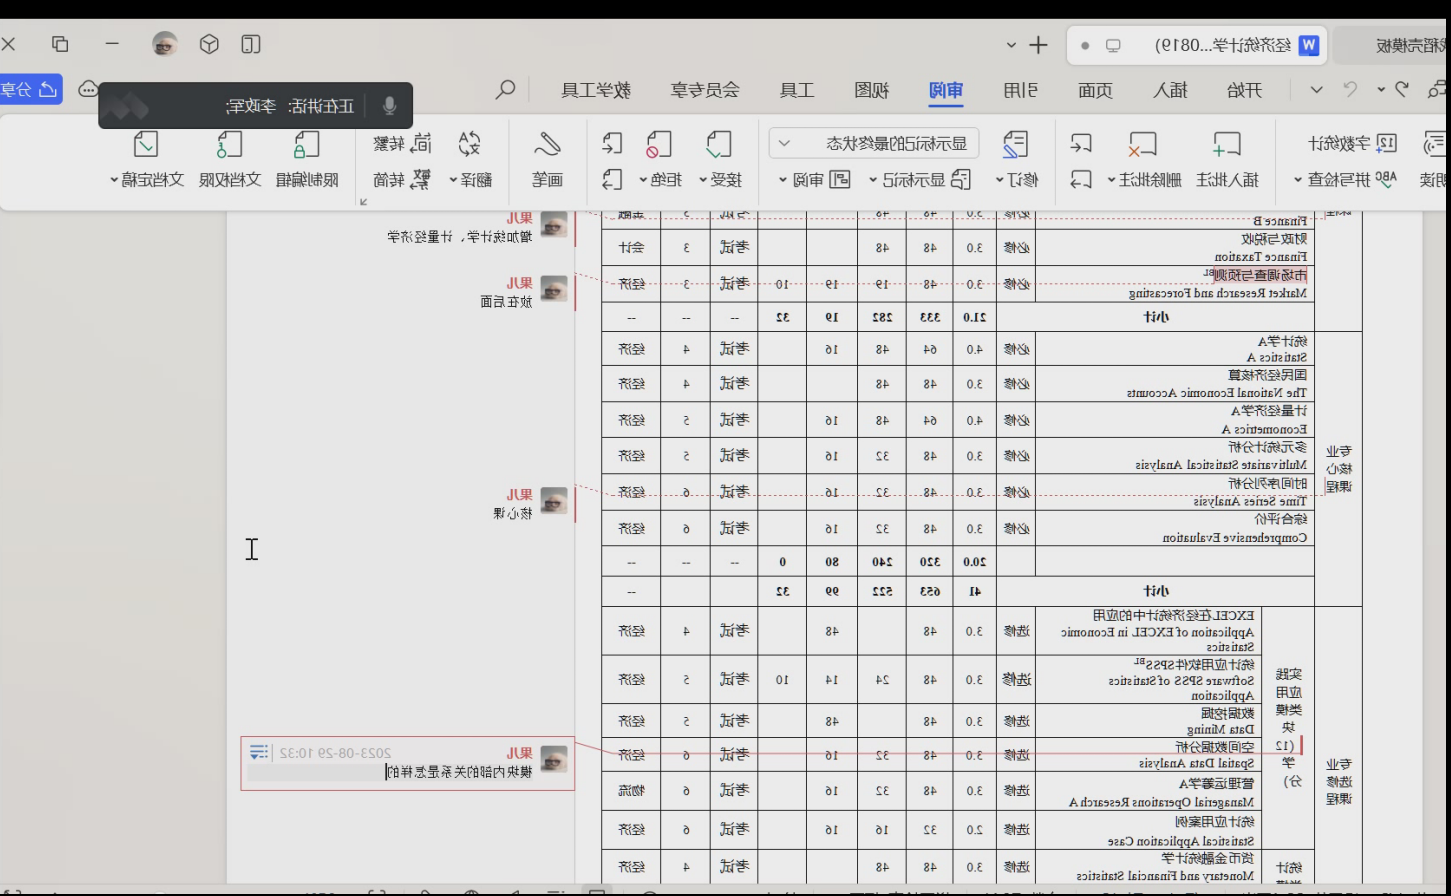Select the Ink Pen (画笔) tool
Screen dimensions: 1451x896
(x=547, y=146)
